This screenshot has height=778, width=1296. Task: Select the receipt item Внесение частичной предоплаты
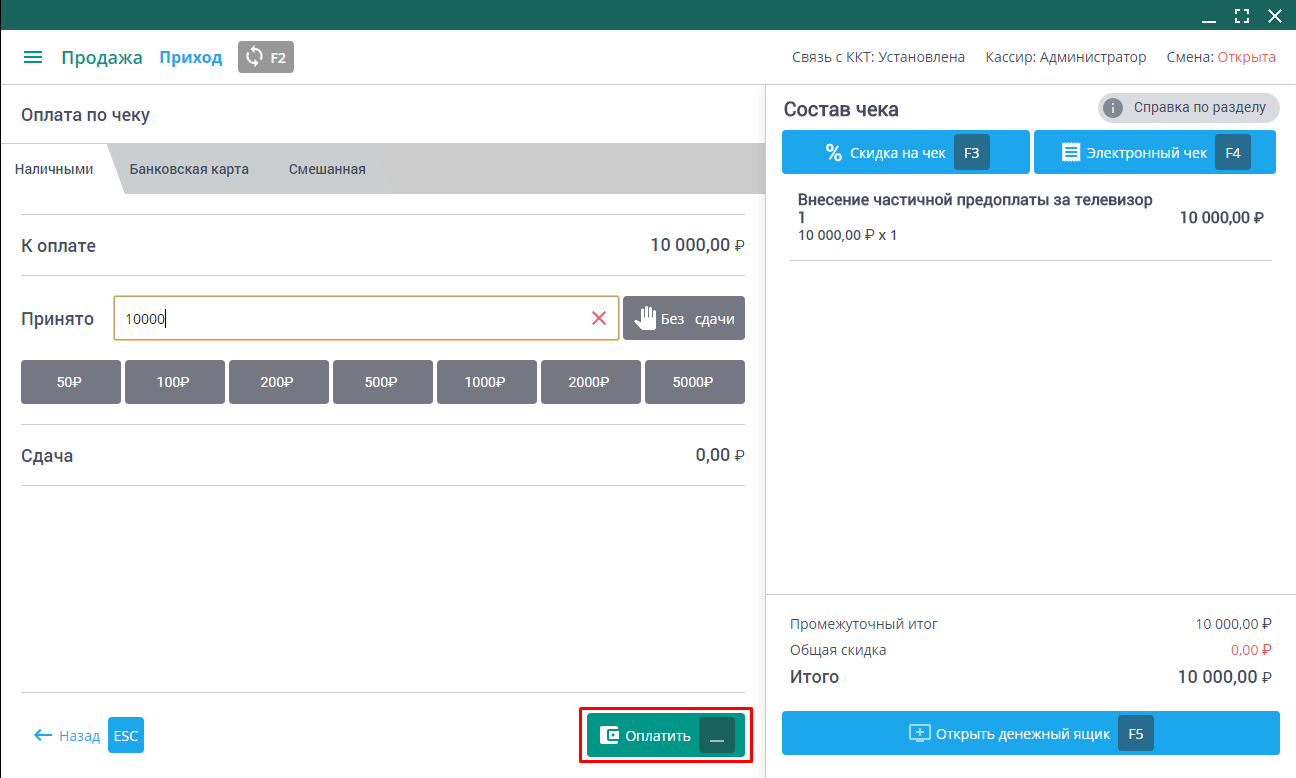point(1031,217)
